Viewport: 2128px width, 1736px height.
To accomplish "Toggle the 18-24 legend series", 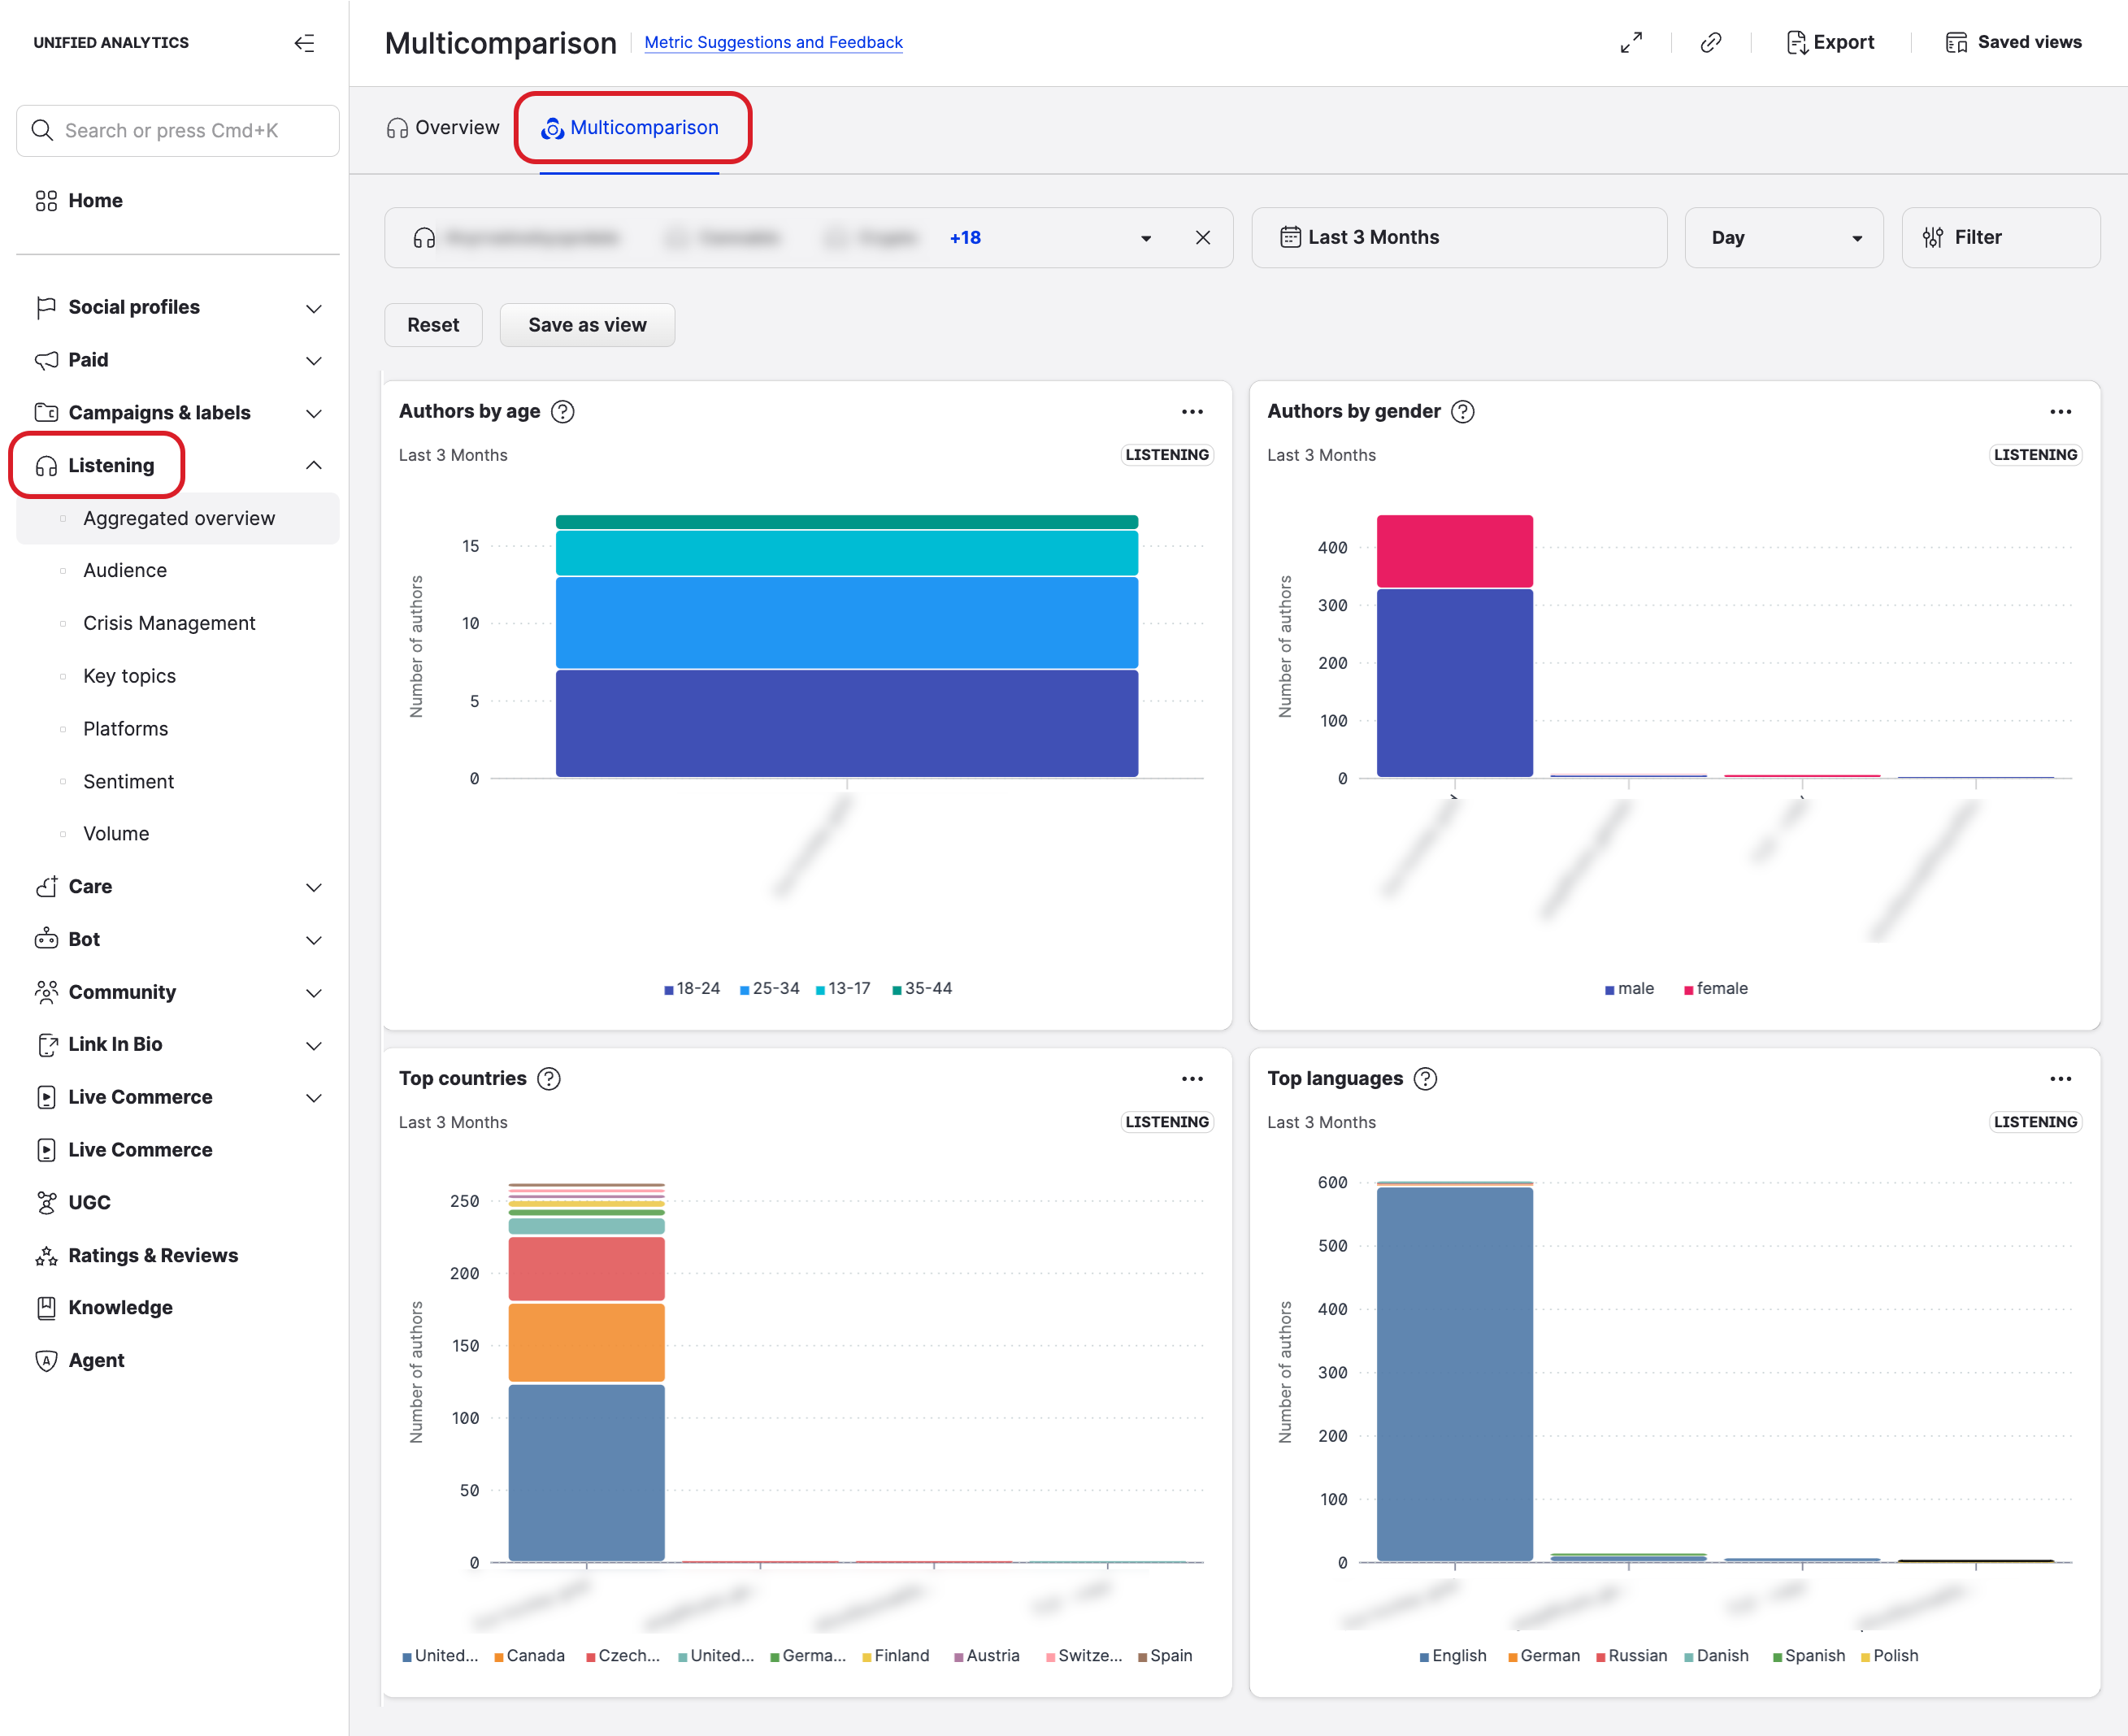I will pyautogui.click(x=692, y=989).
